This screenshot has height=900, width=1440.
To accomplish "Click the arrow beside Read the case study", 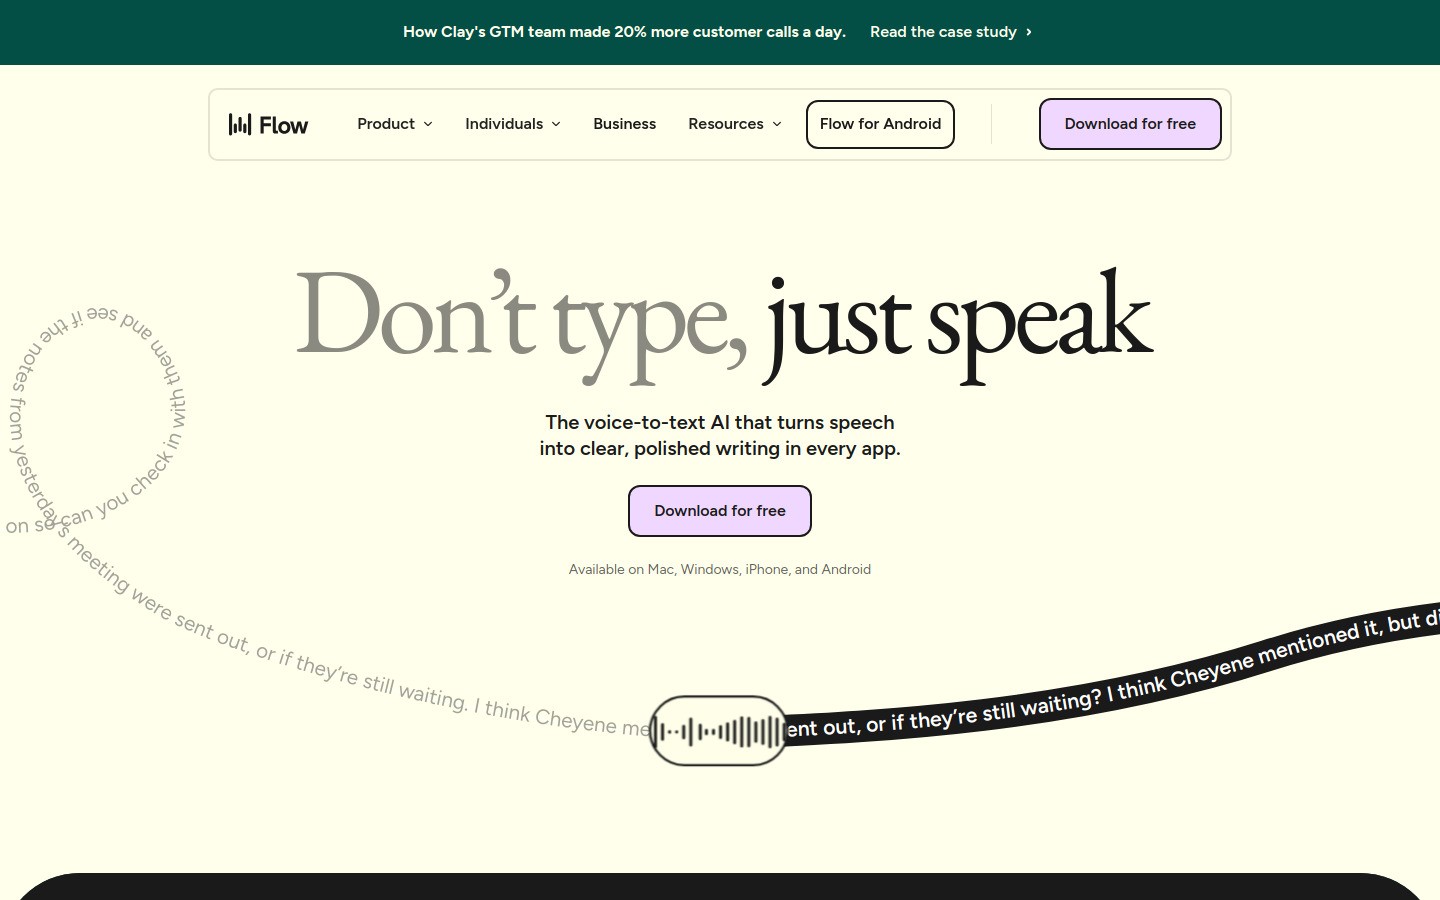I will pos(1028,32).
